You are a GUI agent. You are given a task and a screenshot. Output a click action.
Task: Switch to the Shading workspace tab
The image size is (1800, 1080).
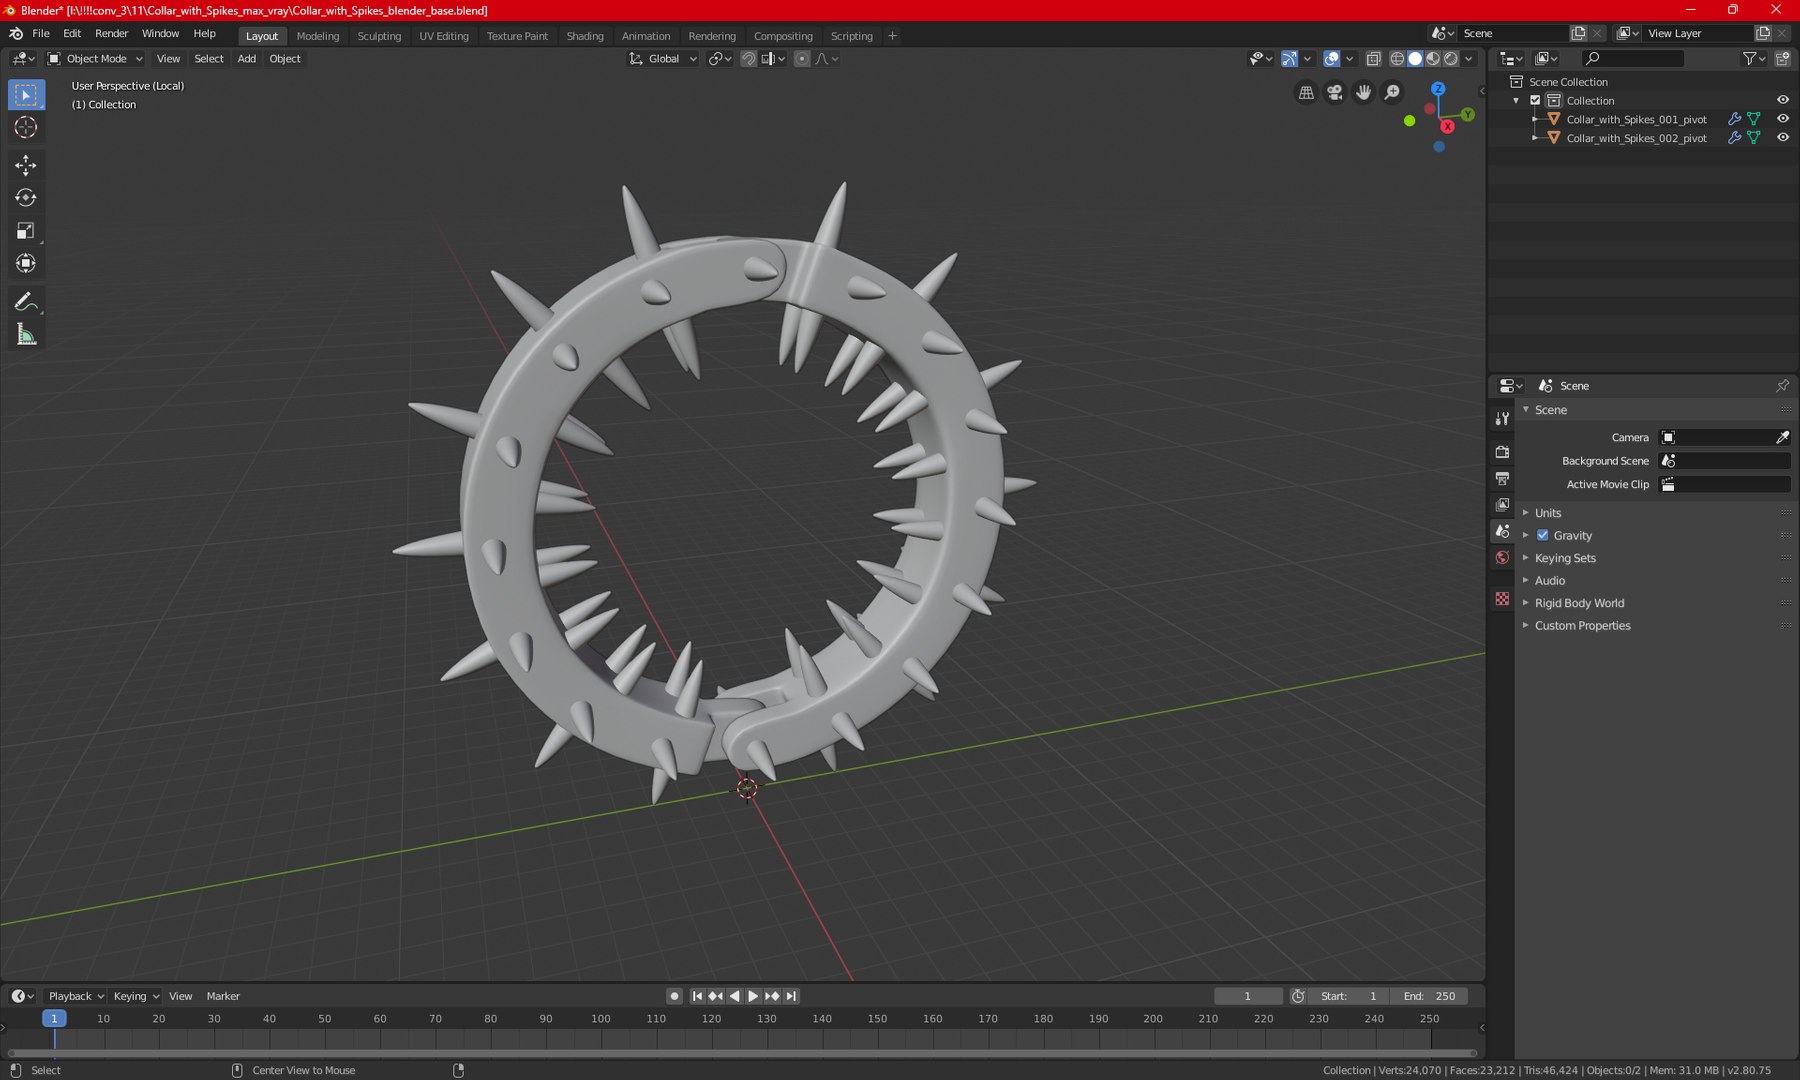pyautogui.click(x=585, y=36)
